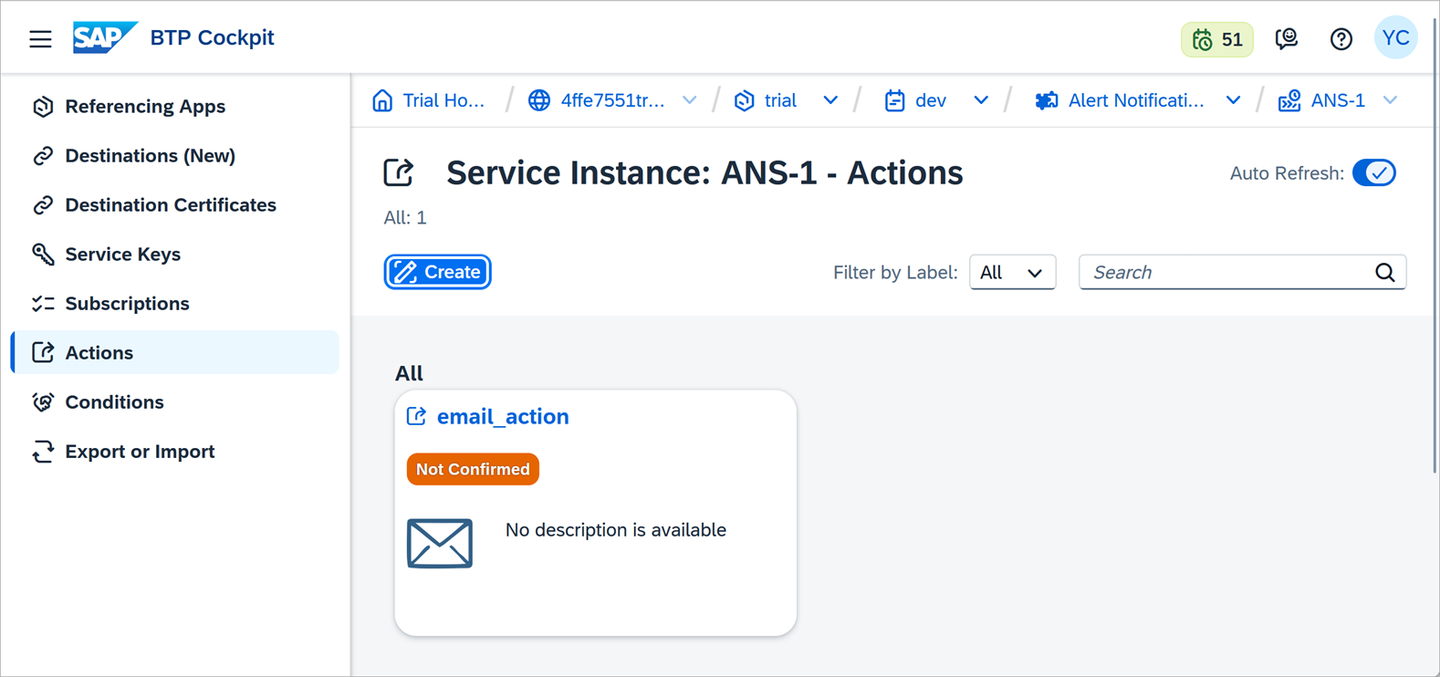This screenshot has width=1440, height=677.
Task: Open the feedback chat icon
Action: pos(1286,39)
